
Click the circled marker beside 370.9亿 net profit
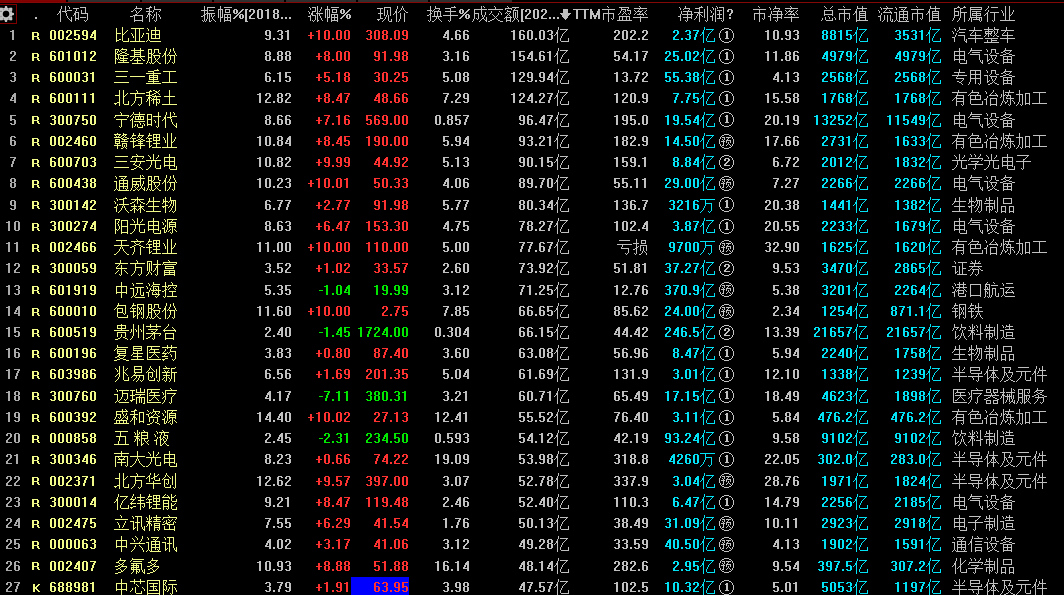(726, 290)
